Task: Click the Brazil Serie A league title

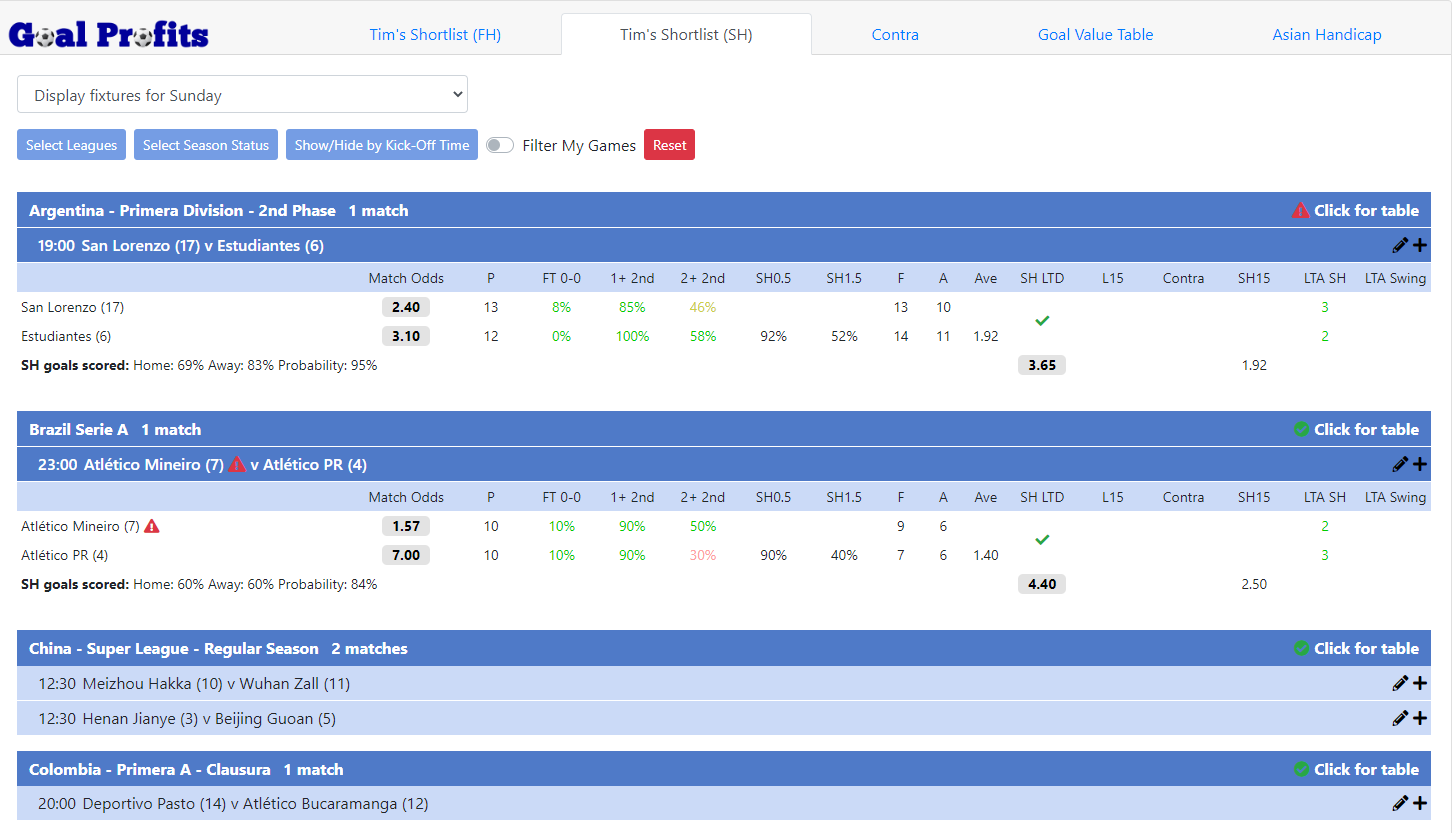Action: click(79, 429)
